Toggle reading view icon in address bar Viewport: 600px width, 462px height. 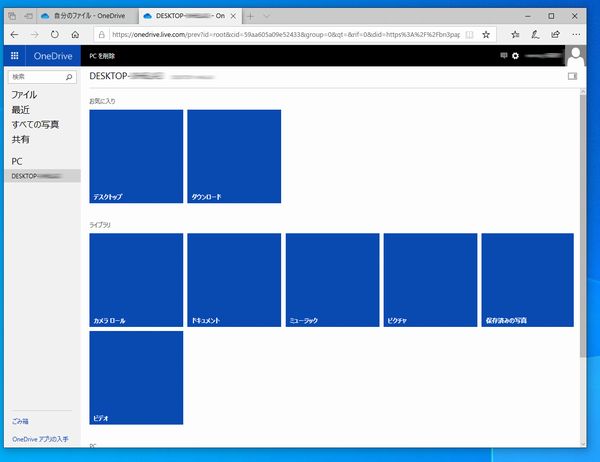click(x=469, y=35)
